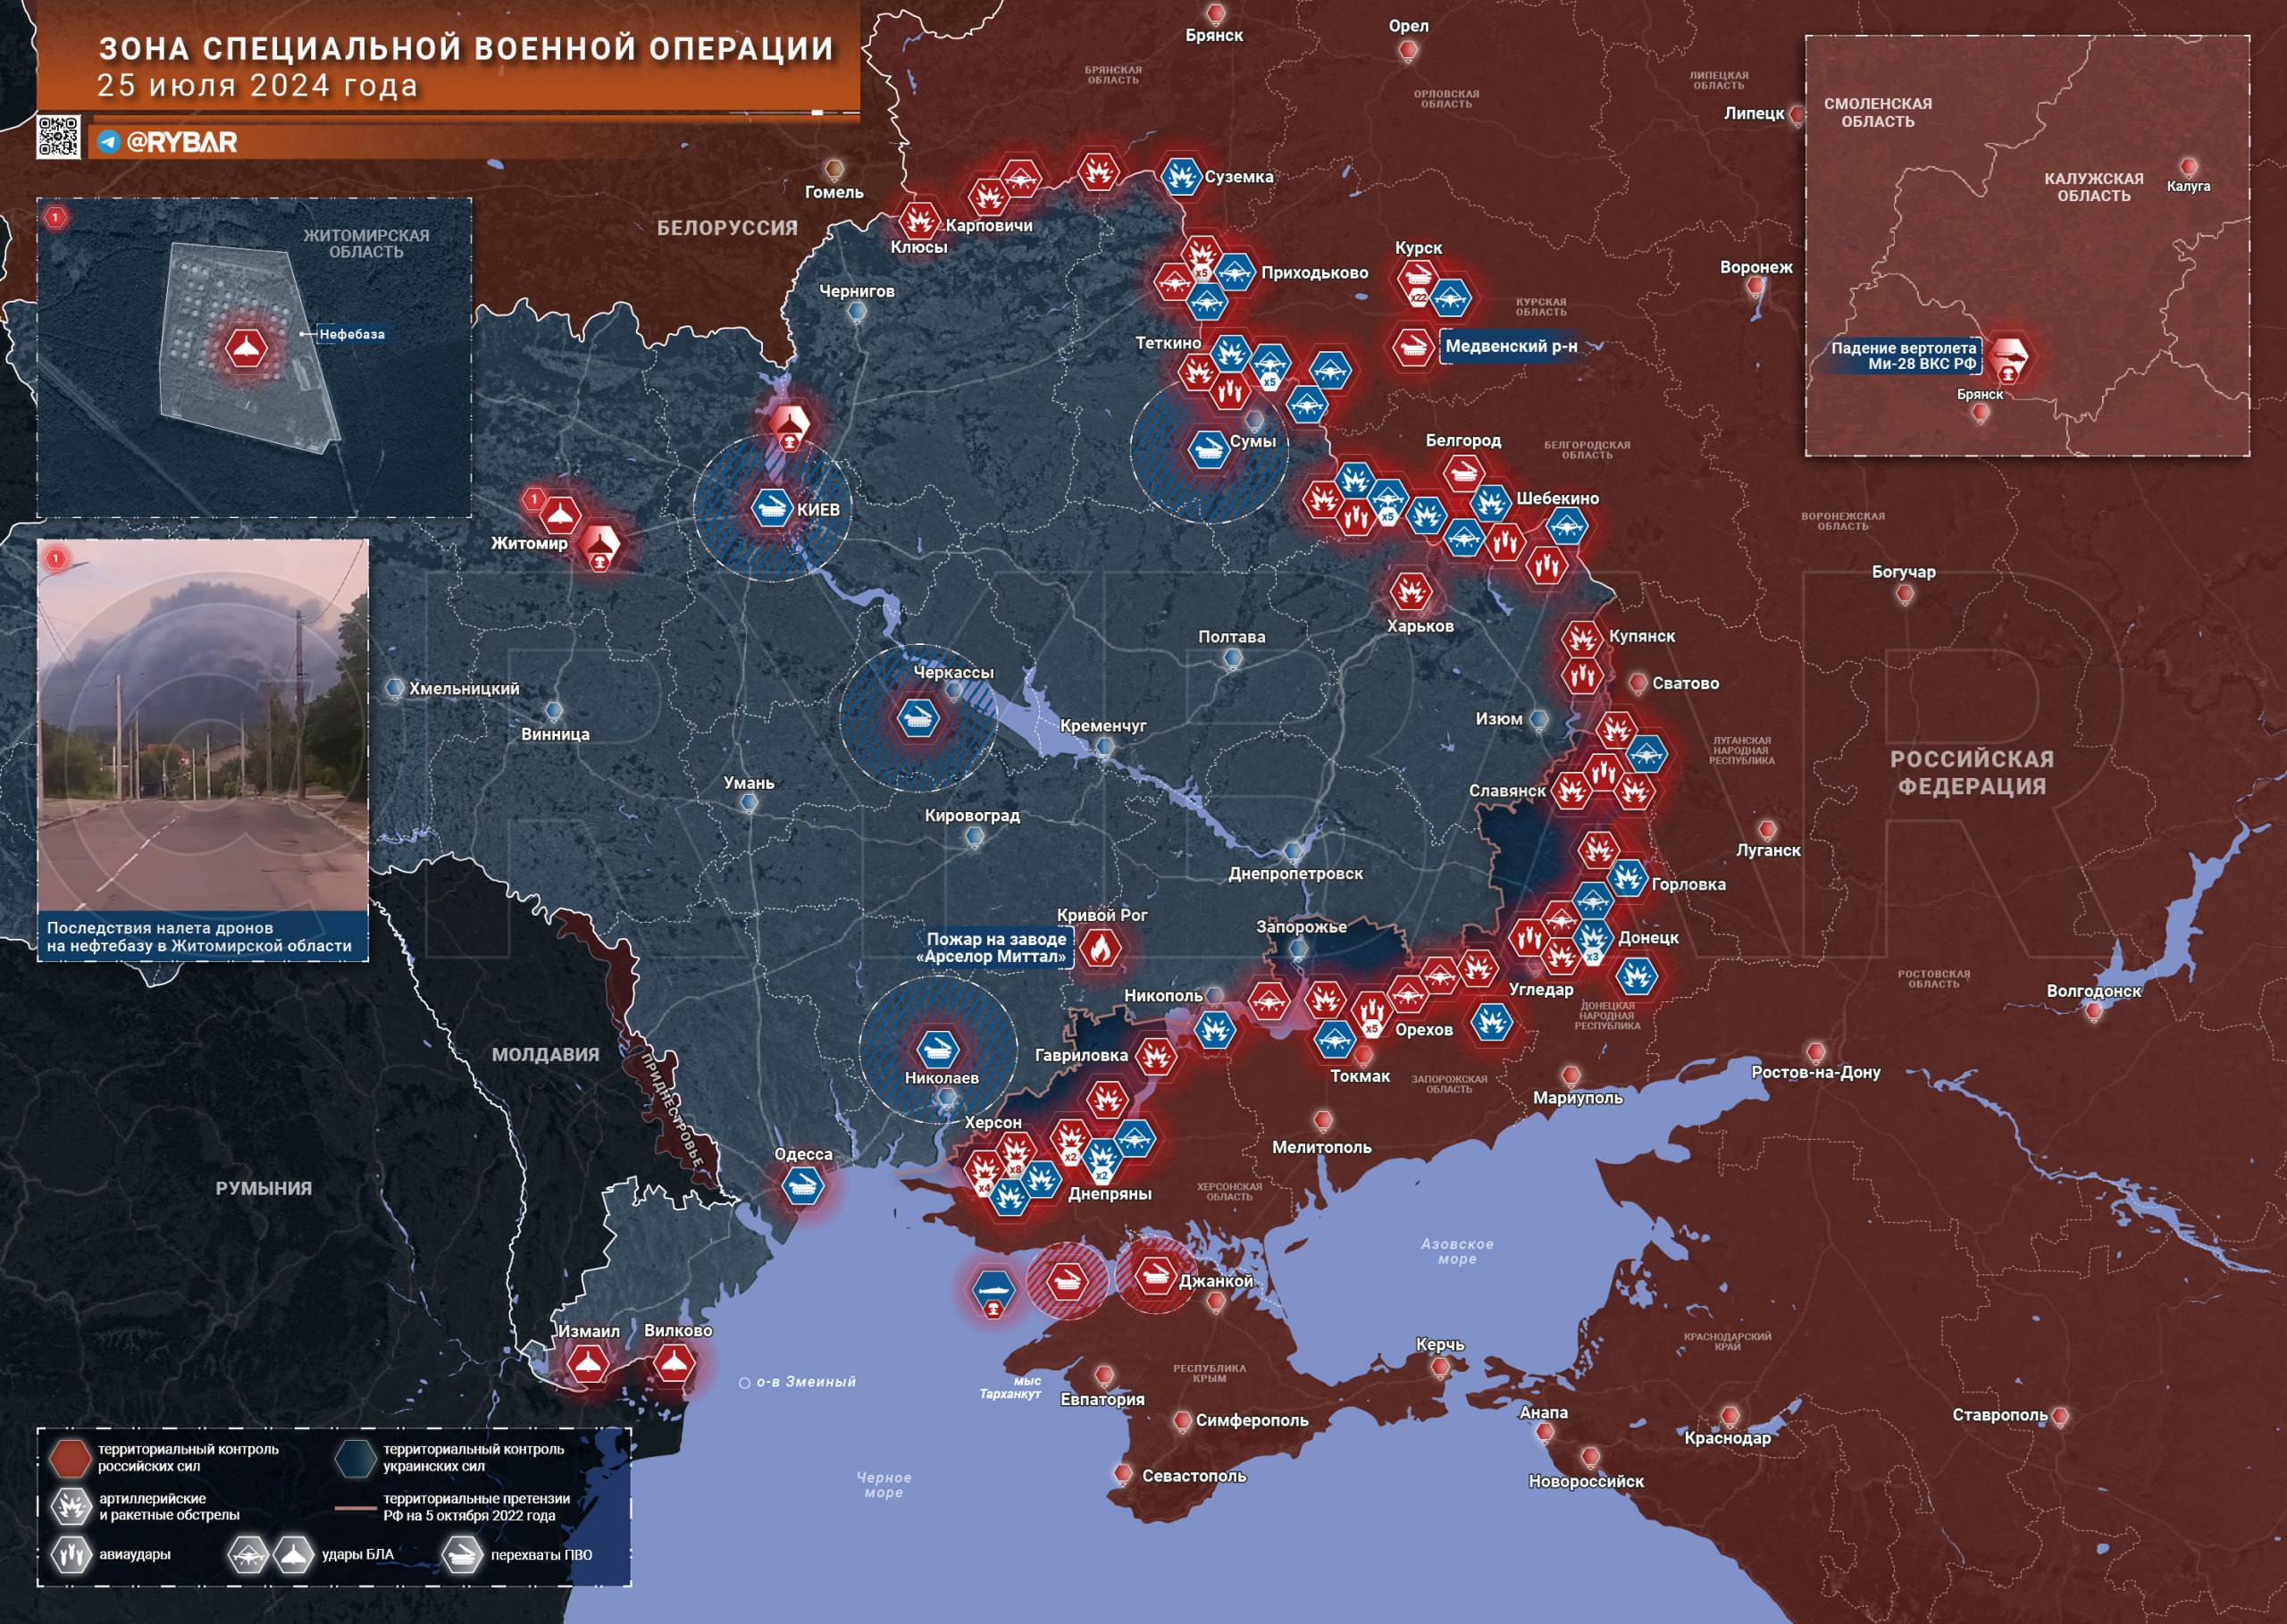This screenshot has height=1624, width=2287.
Task: Click the red shelling icon above Харьков
Action: click(1410, 592)
